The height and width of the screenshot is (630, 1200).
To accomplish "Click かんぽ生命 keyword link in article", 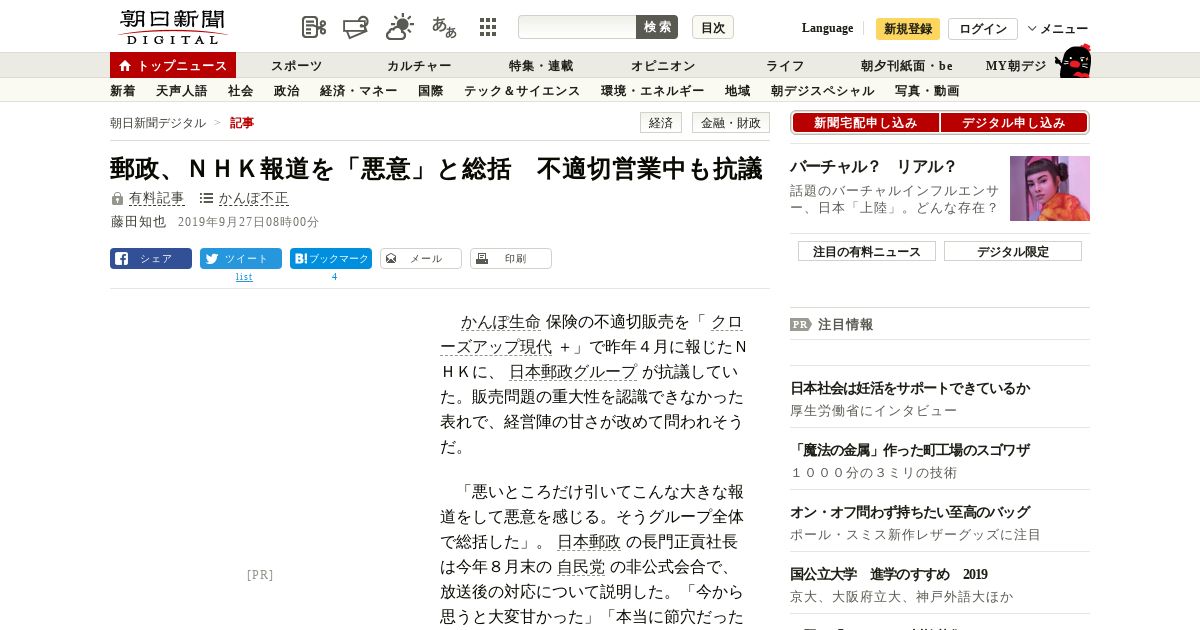I will coord(500,322).
